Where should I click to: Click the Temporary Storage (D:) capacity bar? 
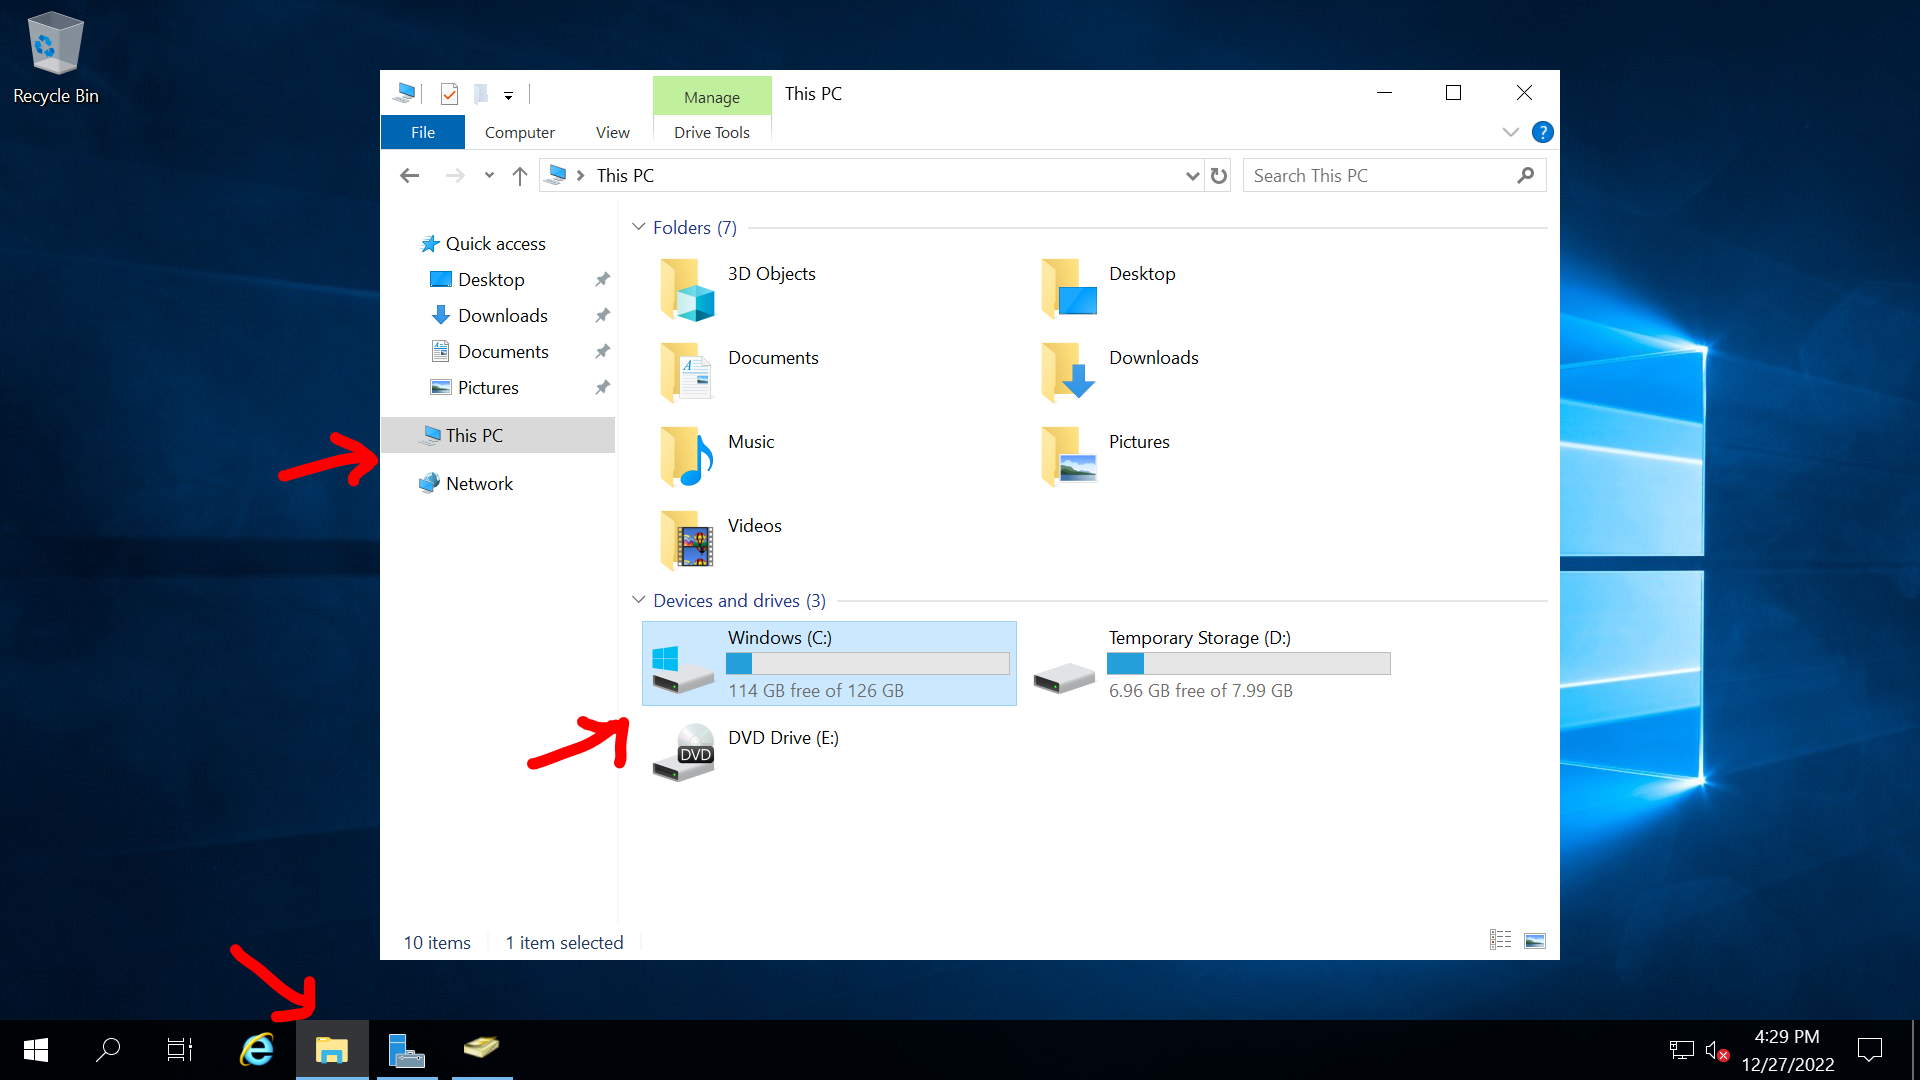pyautogui.click(x=1248, y=664)
